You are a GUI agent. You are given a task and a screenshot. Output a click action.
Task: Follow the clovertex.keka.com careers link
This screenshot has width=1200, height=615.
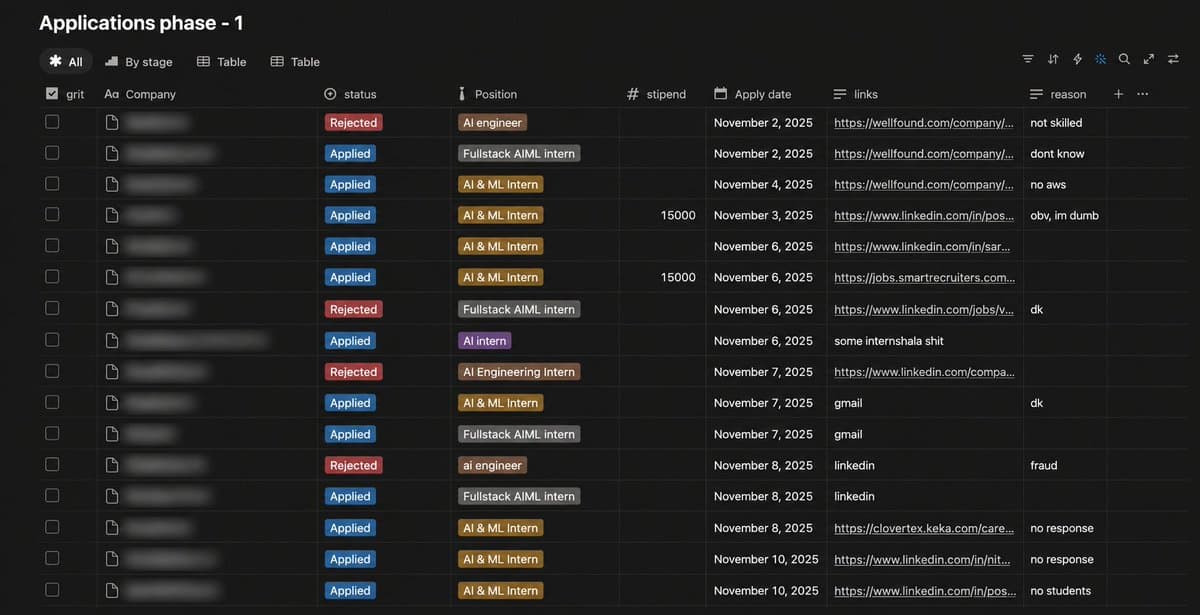click(x=925, y=528)
